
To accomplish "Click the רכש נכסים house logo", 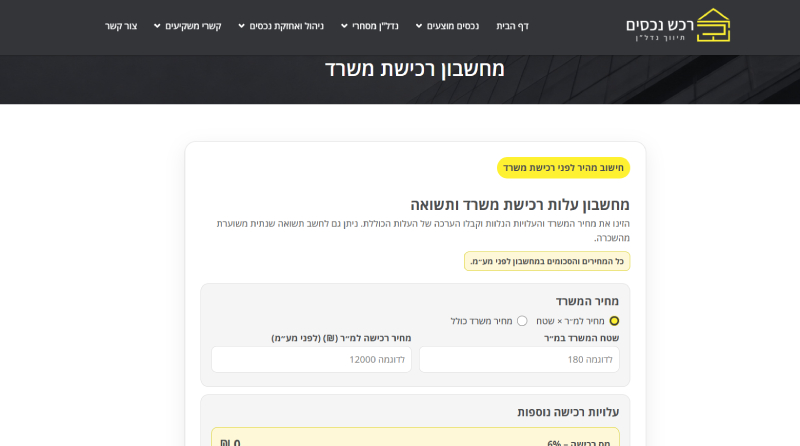I will pos(678,25).
